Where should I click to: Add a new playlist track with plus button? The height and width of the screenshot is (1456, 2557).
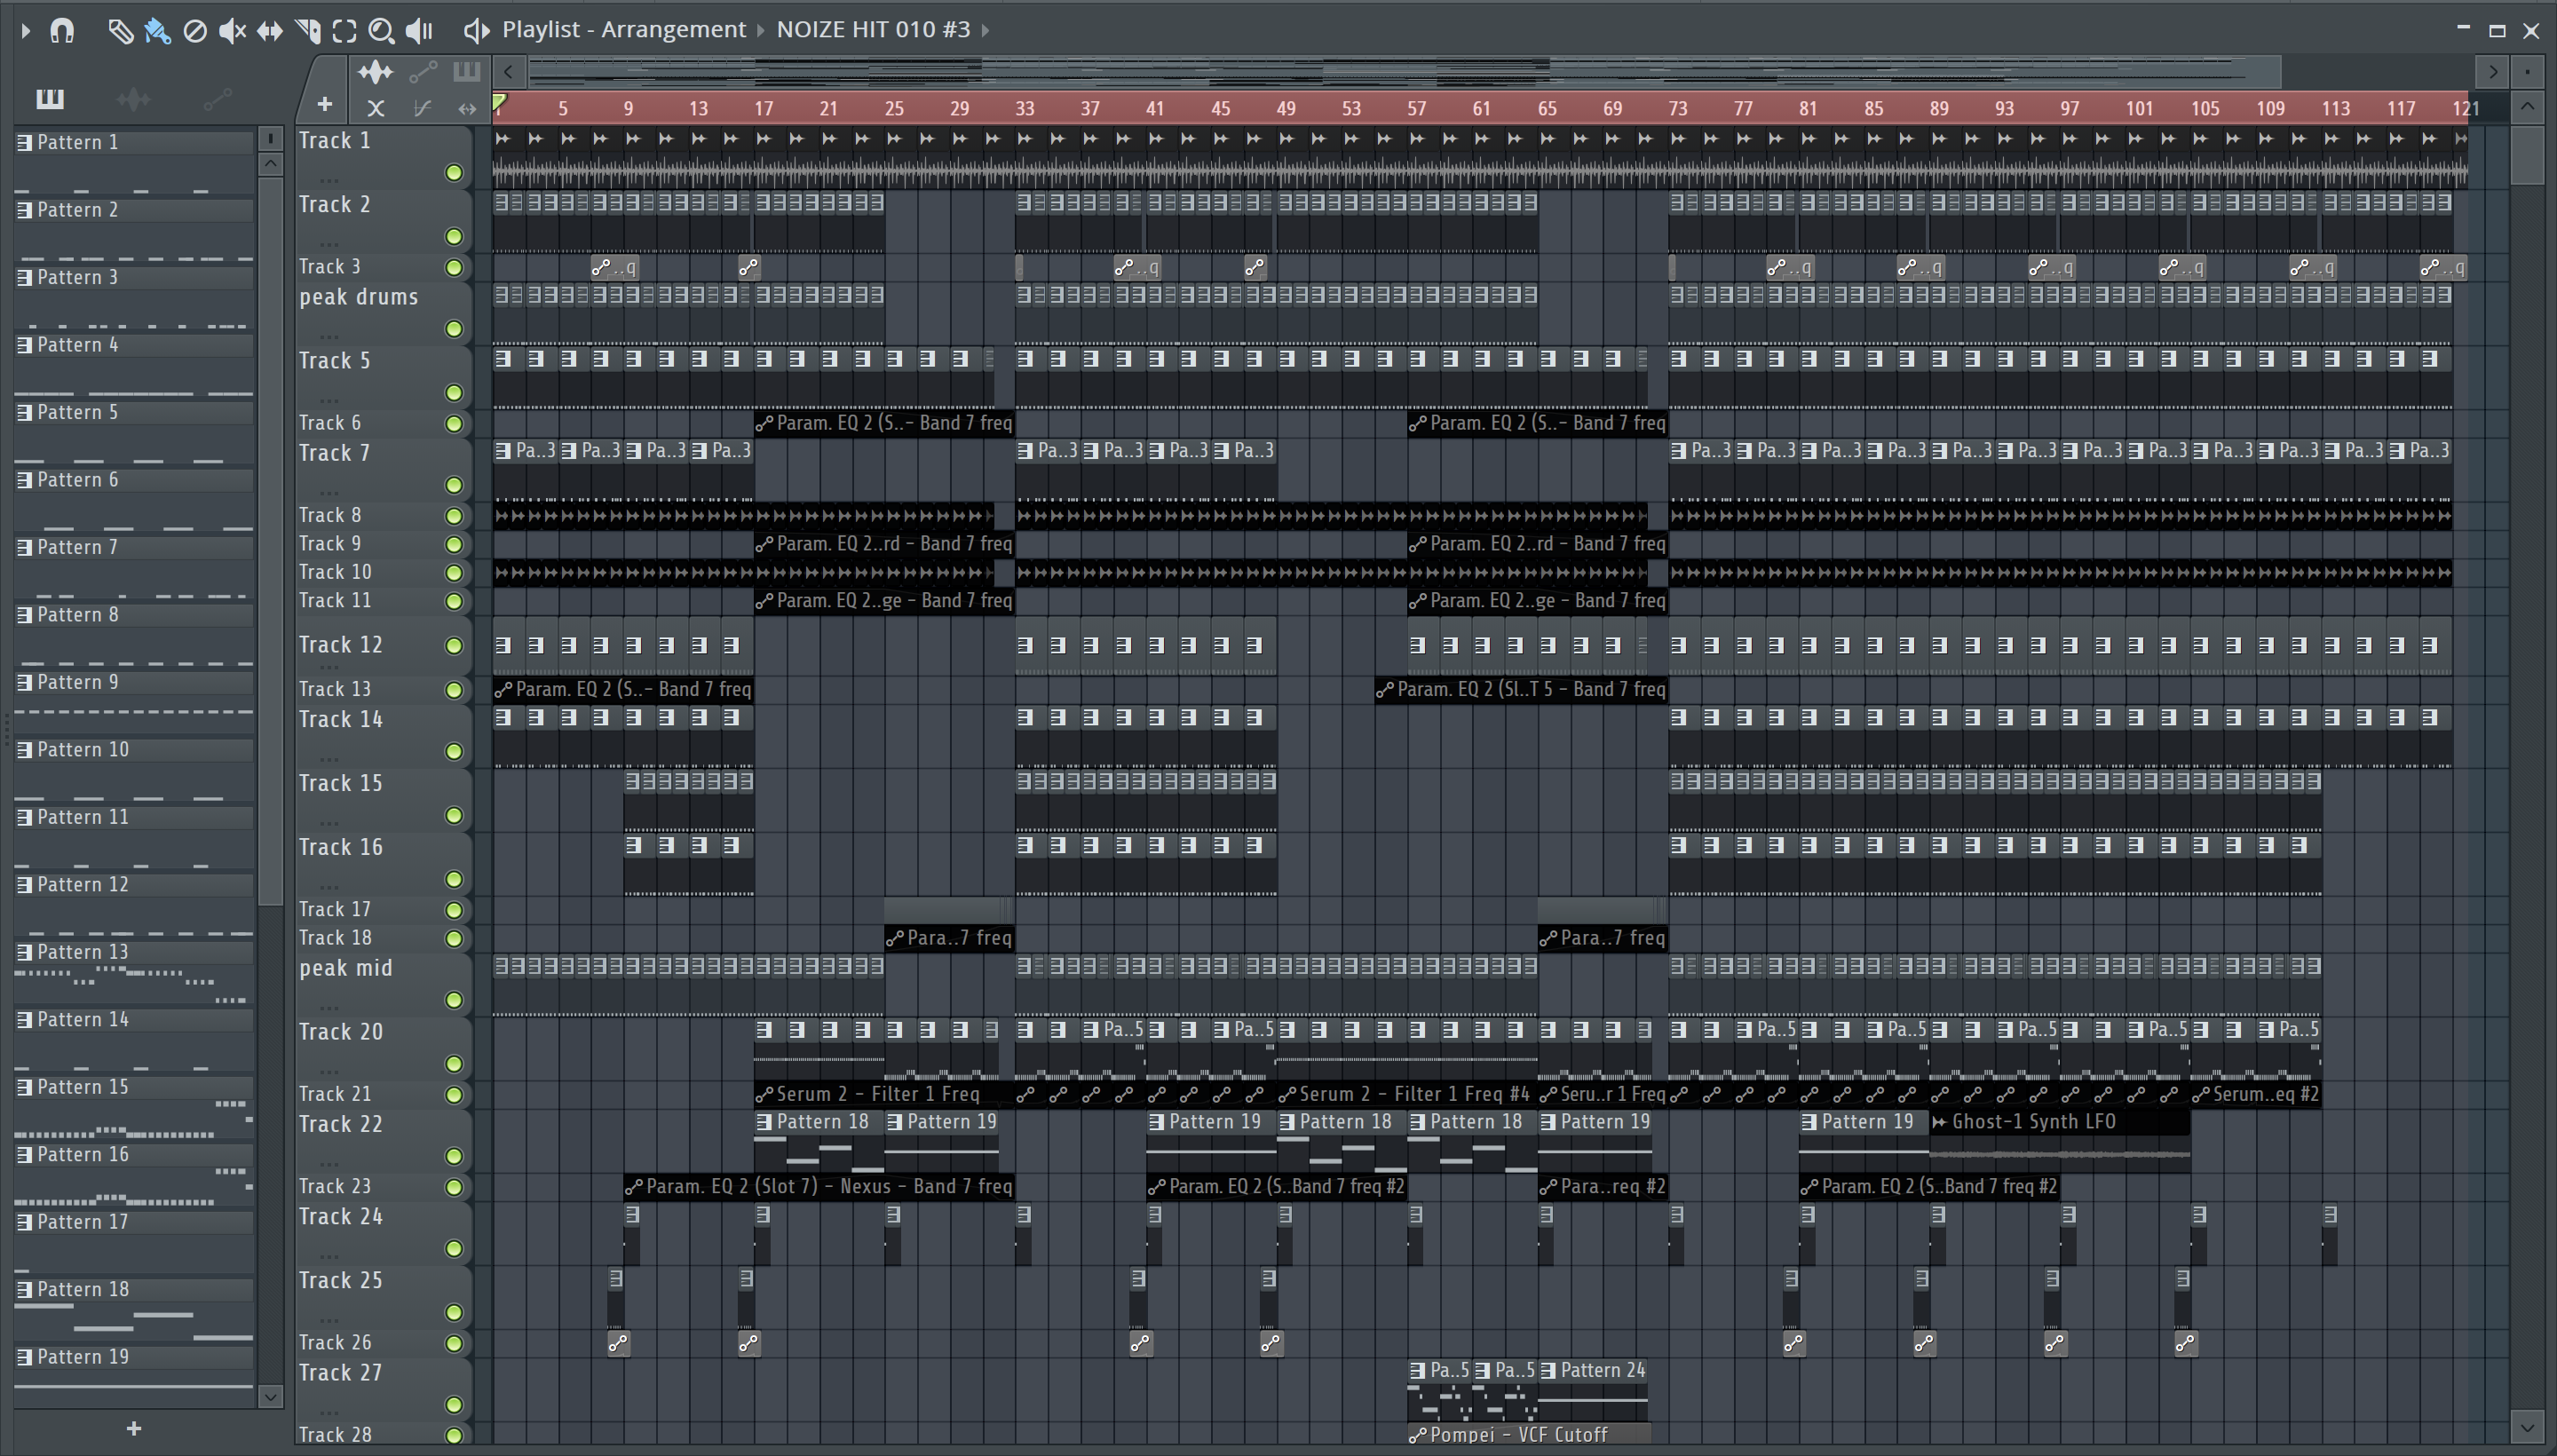[x=324, y=104]
